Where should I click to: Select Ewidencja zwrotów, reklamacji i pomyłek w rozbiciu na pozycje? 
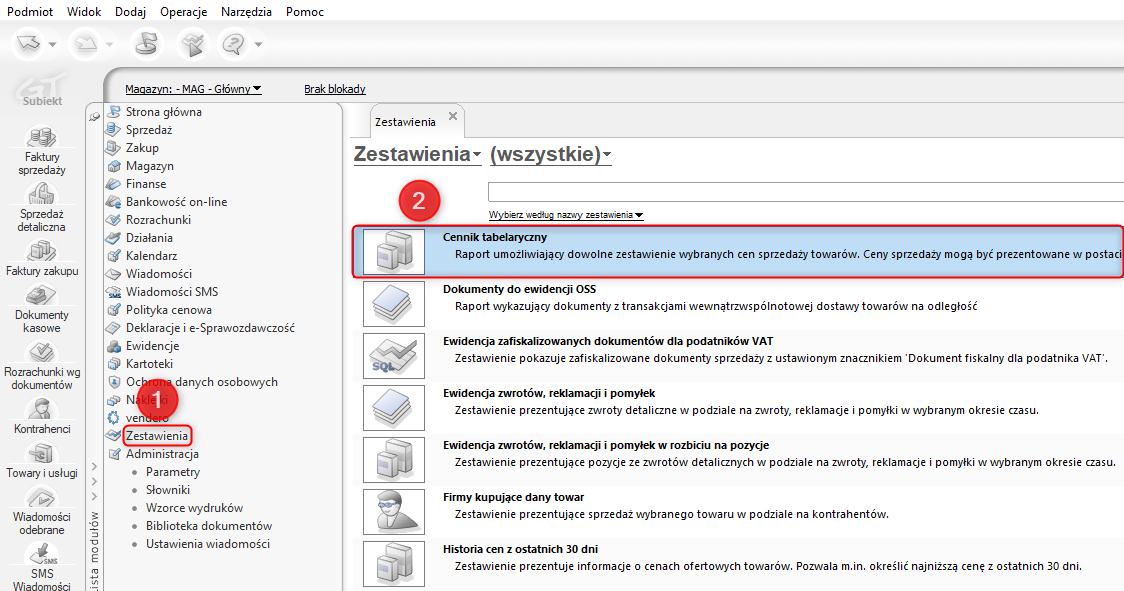pos(606,445)
